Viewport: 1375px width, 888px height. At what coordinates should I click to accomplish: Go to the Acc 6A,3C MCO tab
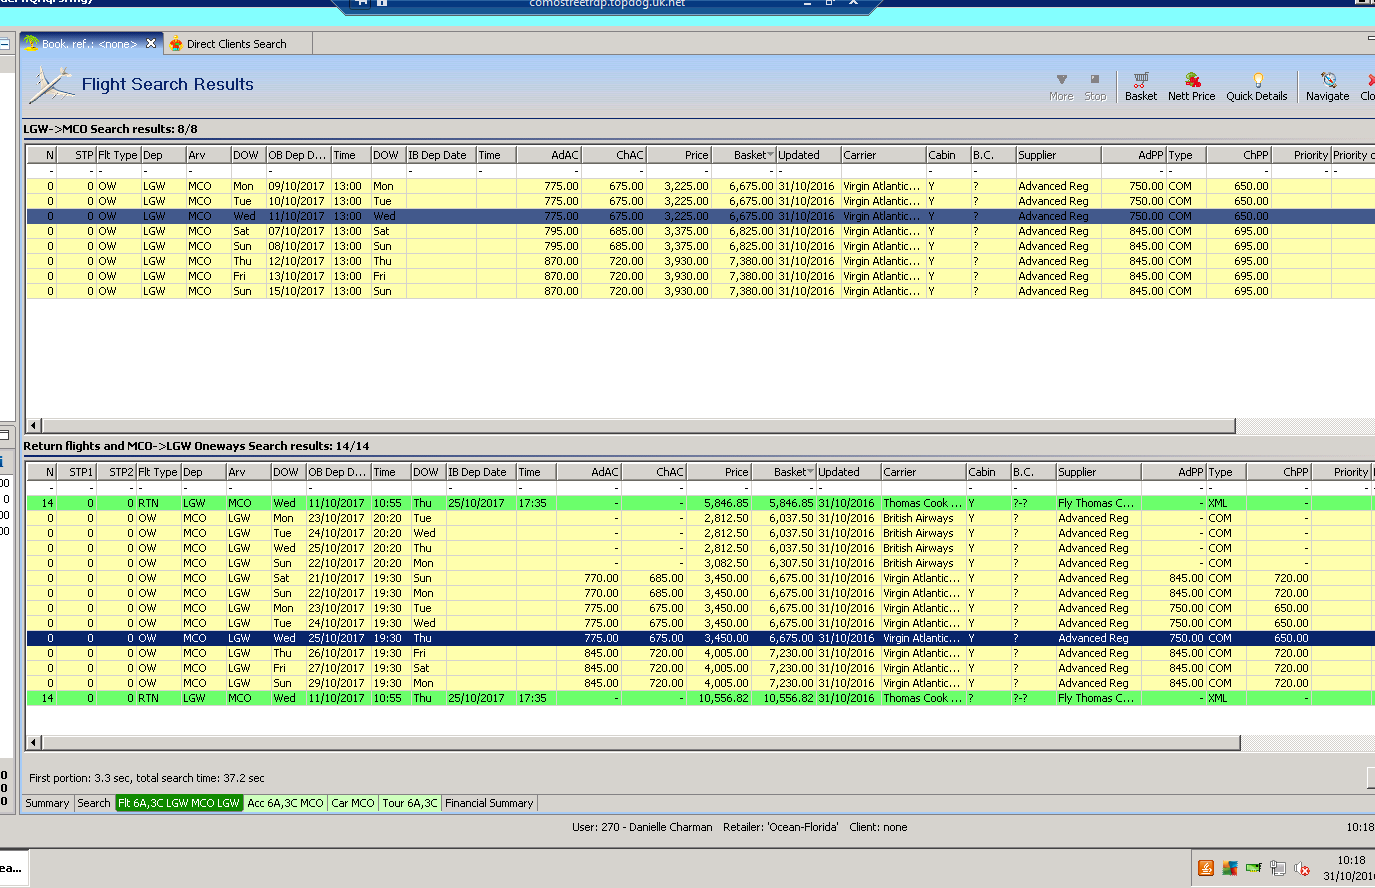(285, 803)
